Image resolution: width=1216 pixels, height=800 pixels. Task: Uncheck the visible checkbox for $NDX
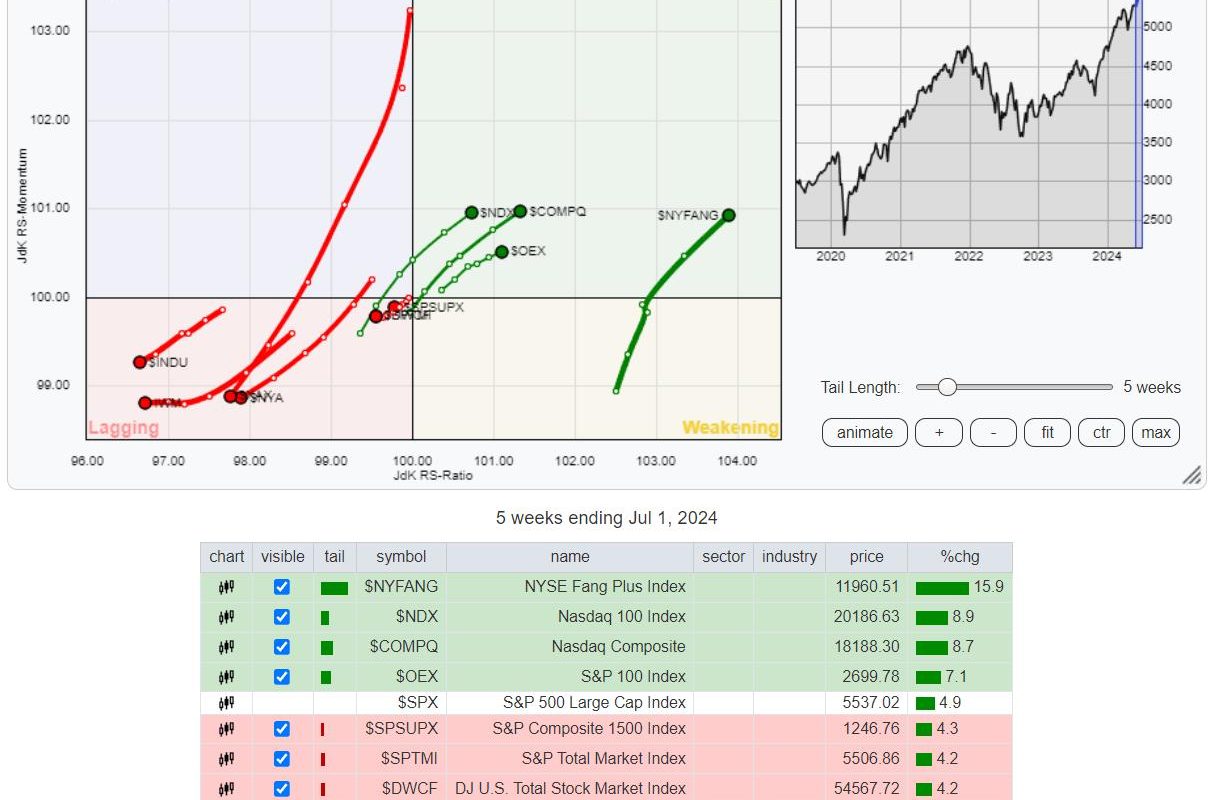pos(282,617)
